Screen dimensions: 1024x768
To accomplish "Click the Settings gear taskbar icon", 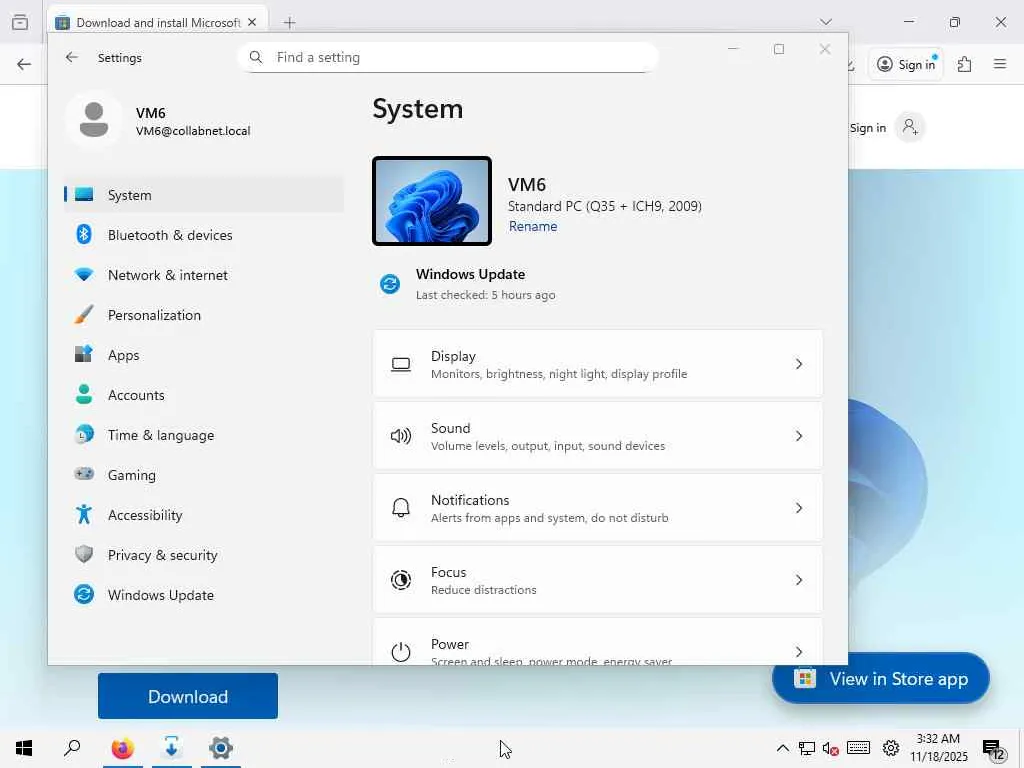I will click(x=221, y=748).
